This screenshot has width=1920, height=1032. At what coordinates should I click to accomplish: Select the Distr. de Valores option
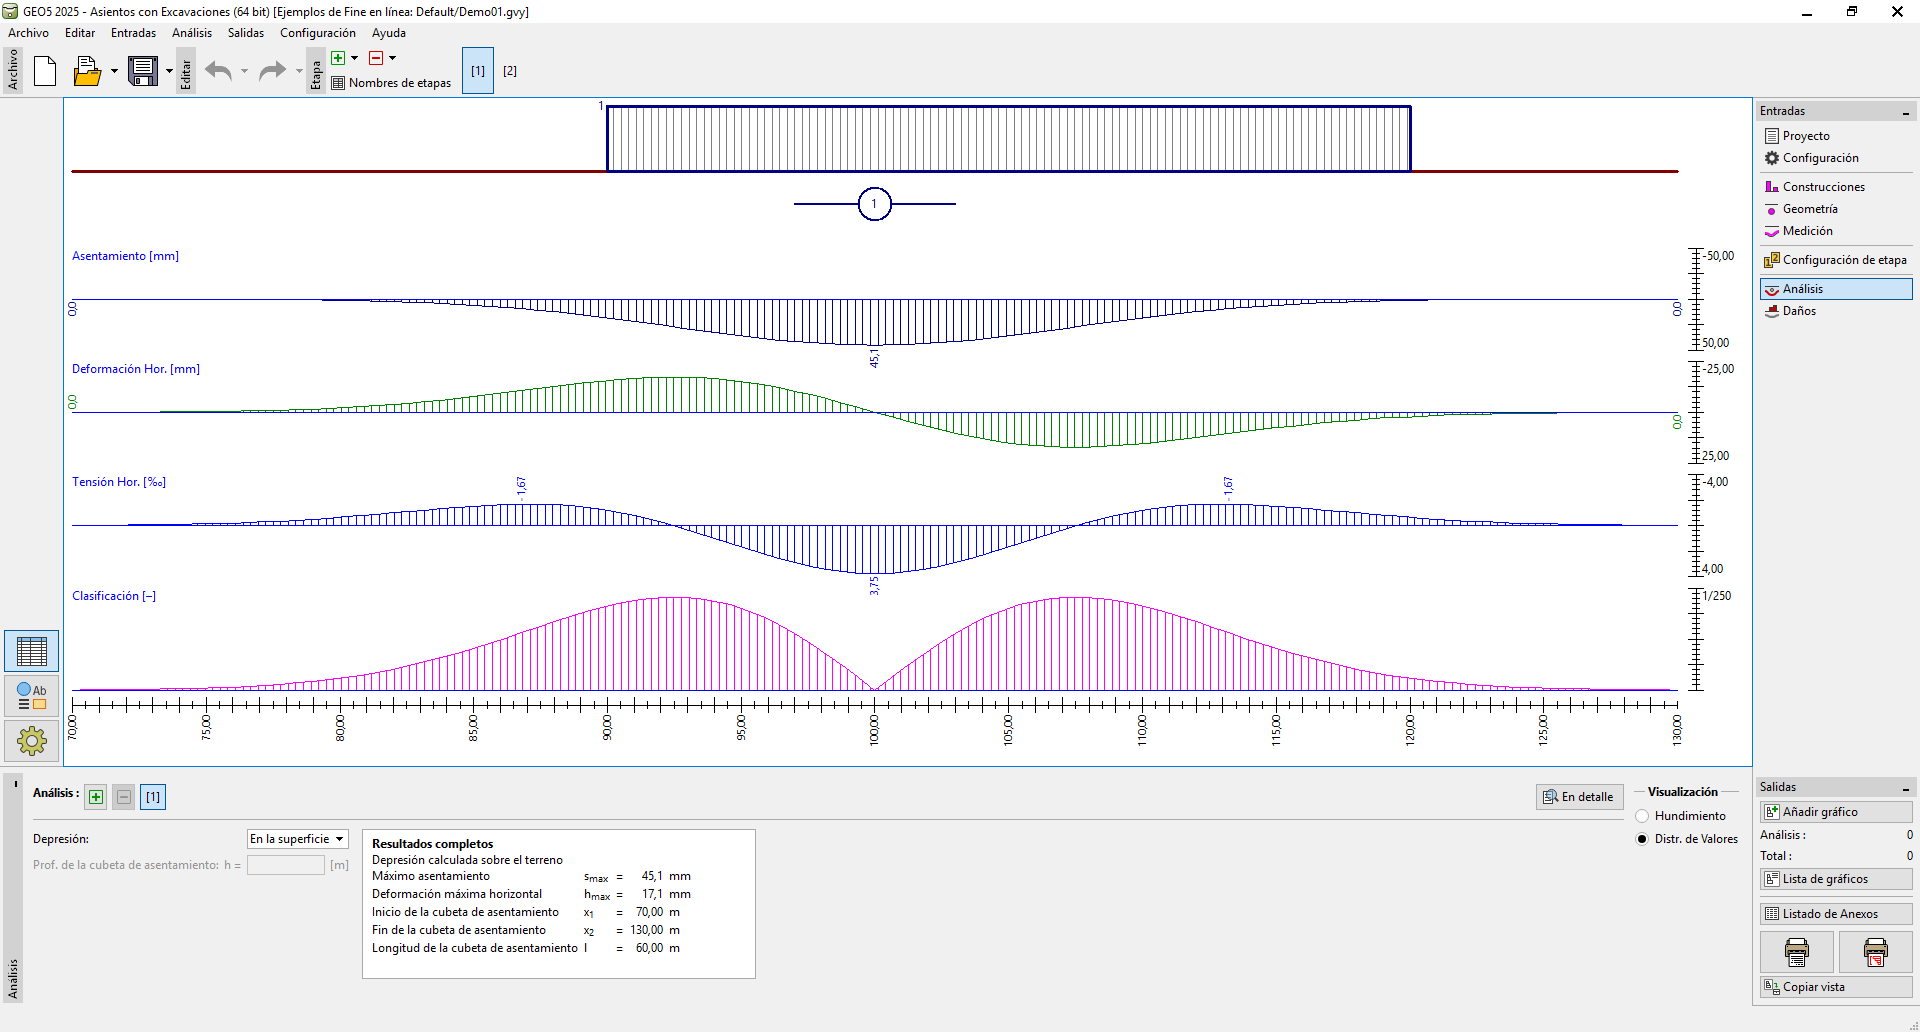point(1642,839)
